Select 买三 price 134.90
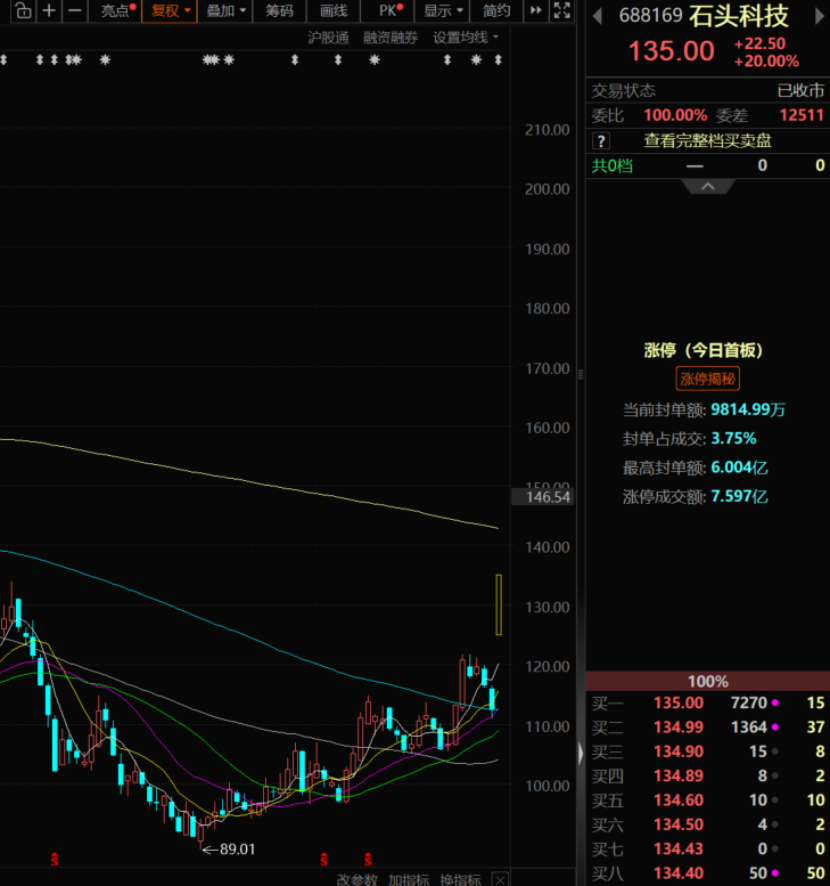The image size is (830, 886). click(679, 752)
